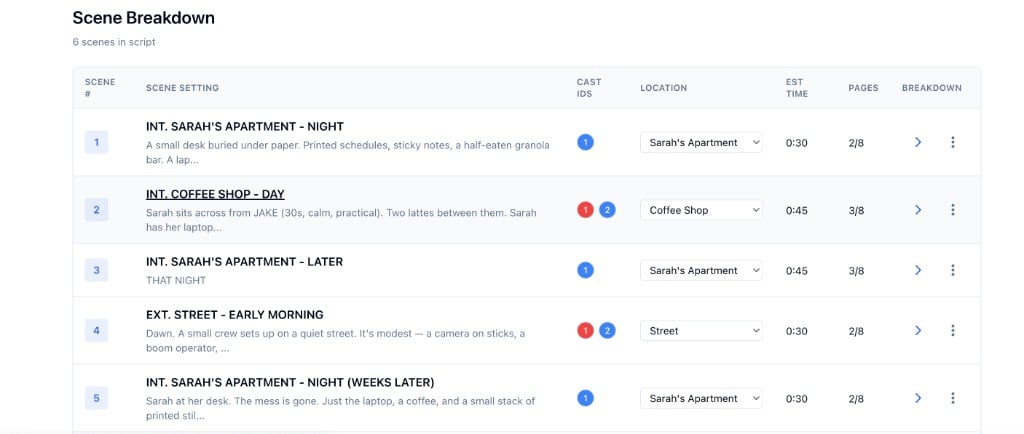Click EXT. STREET - EARLY MORNING heading
1024x434 pixels.
click(235, 315)
